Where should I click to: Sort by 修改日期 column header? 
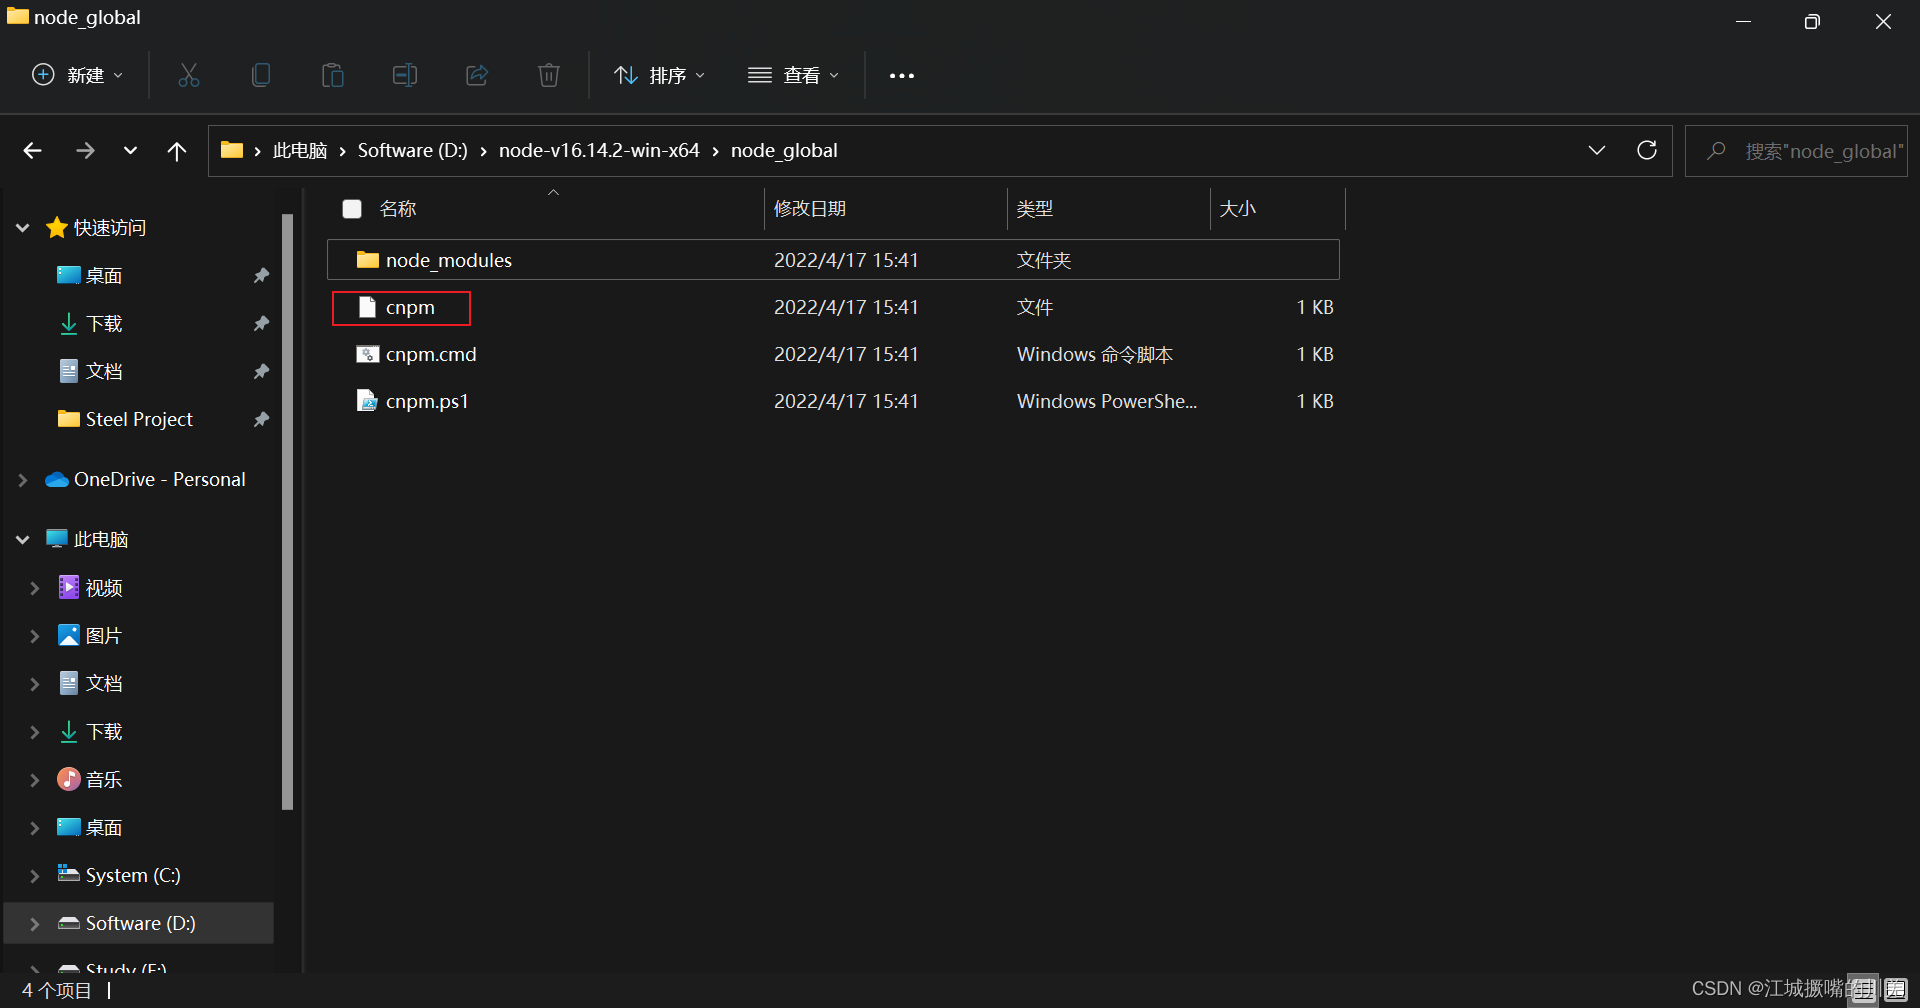pyautogui.click(x=810, y=209)
